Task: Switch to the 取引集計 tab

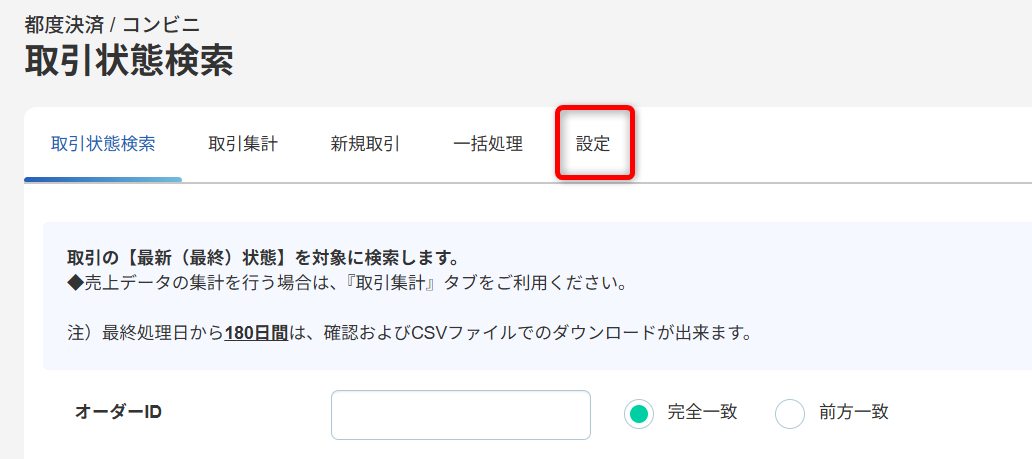Action: pos(243,144)
